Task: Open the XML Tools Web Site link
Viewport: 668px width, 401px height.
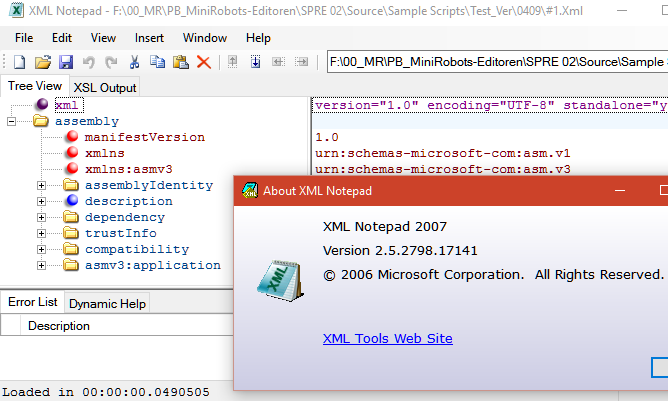Action: [x=388, y=338]
